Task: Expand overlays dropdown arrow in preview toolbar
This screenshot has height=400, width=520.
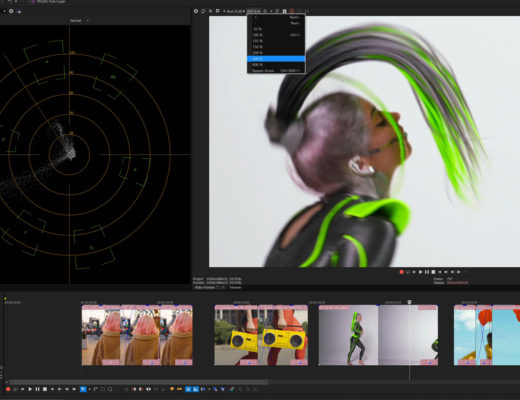Action: coord(271,11)
